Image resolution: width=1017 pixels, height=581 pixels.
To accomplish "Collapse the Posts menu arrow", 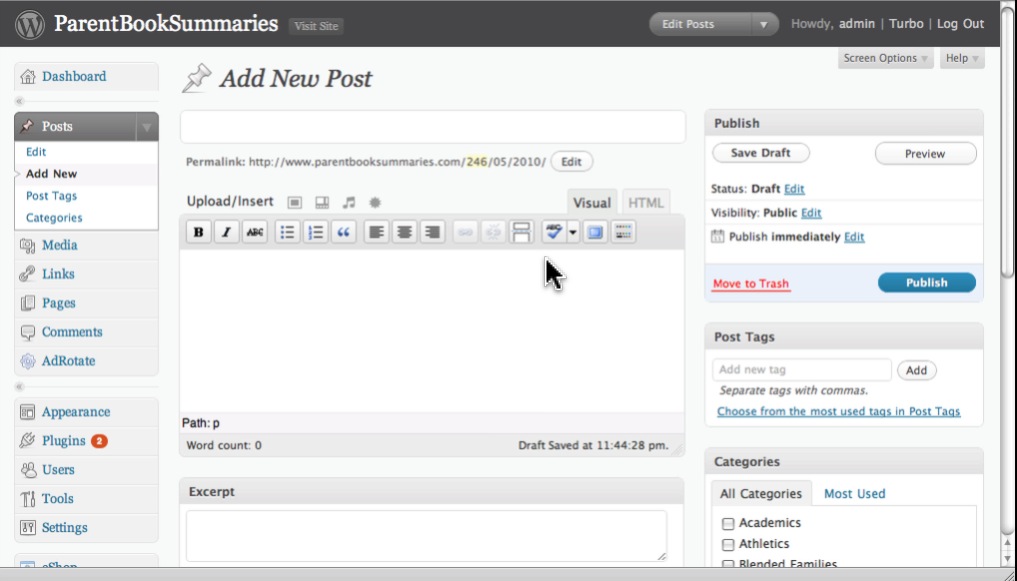I will coord(147,127).
